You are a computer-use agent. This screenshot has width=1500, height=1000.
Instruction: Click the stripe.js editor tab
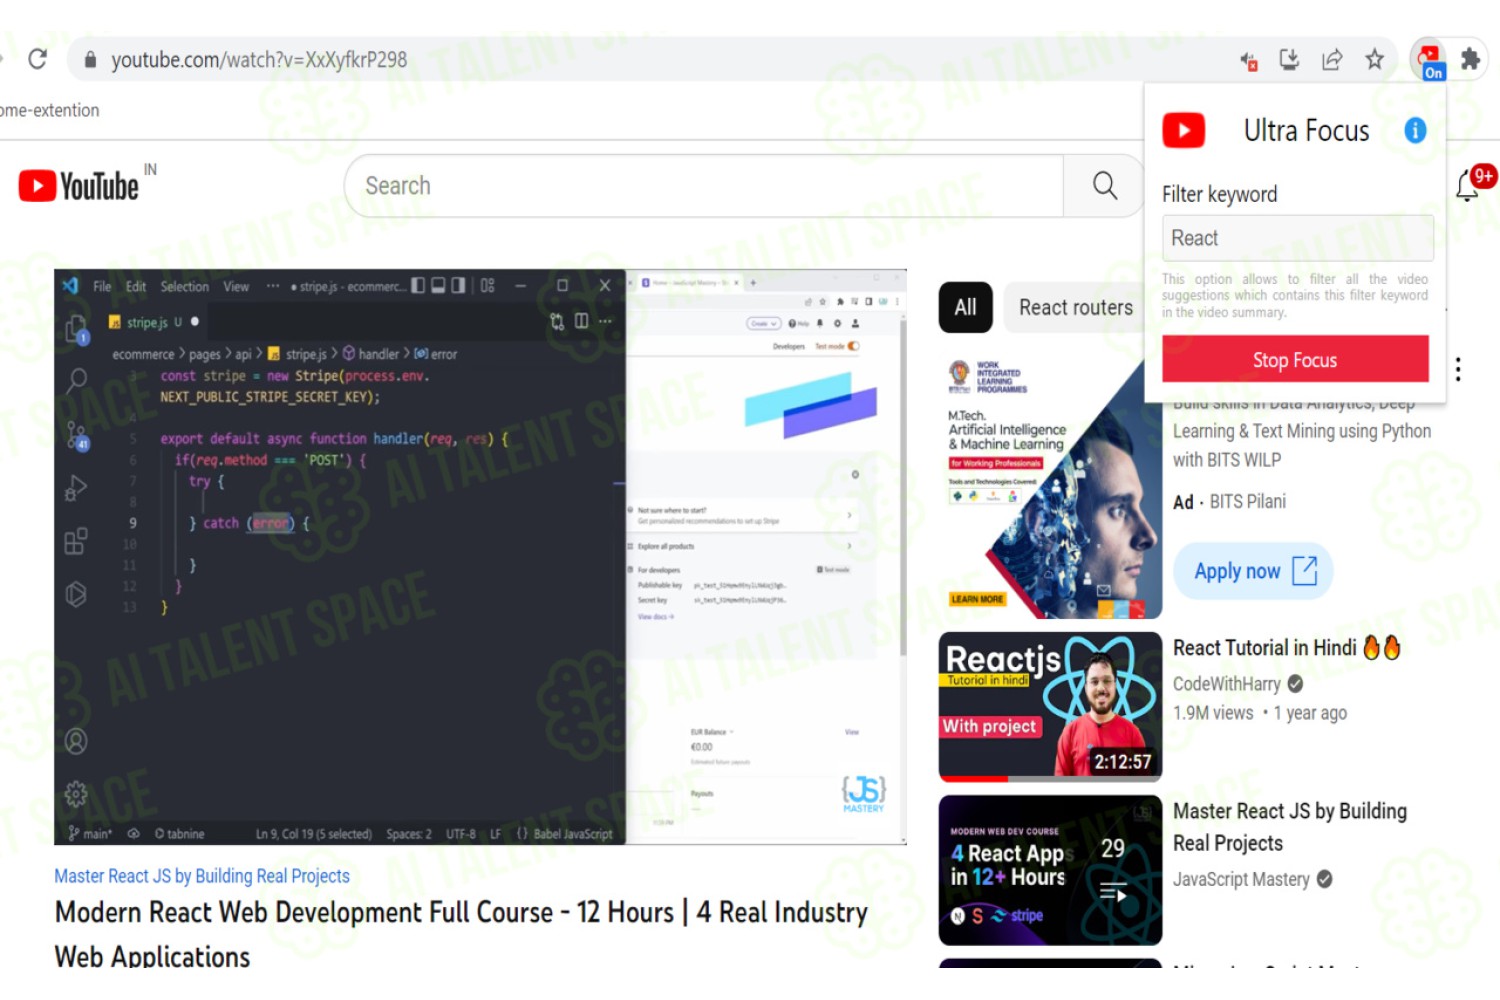click(x=153, y=322)
